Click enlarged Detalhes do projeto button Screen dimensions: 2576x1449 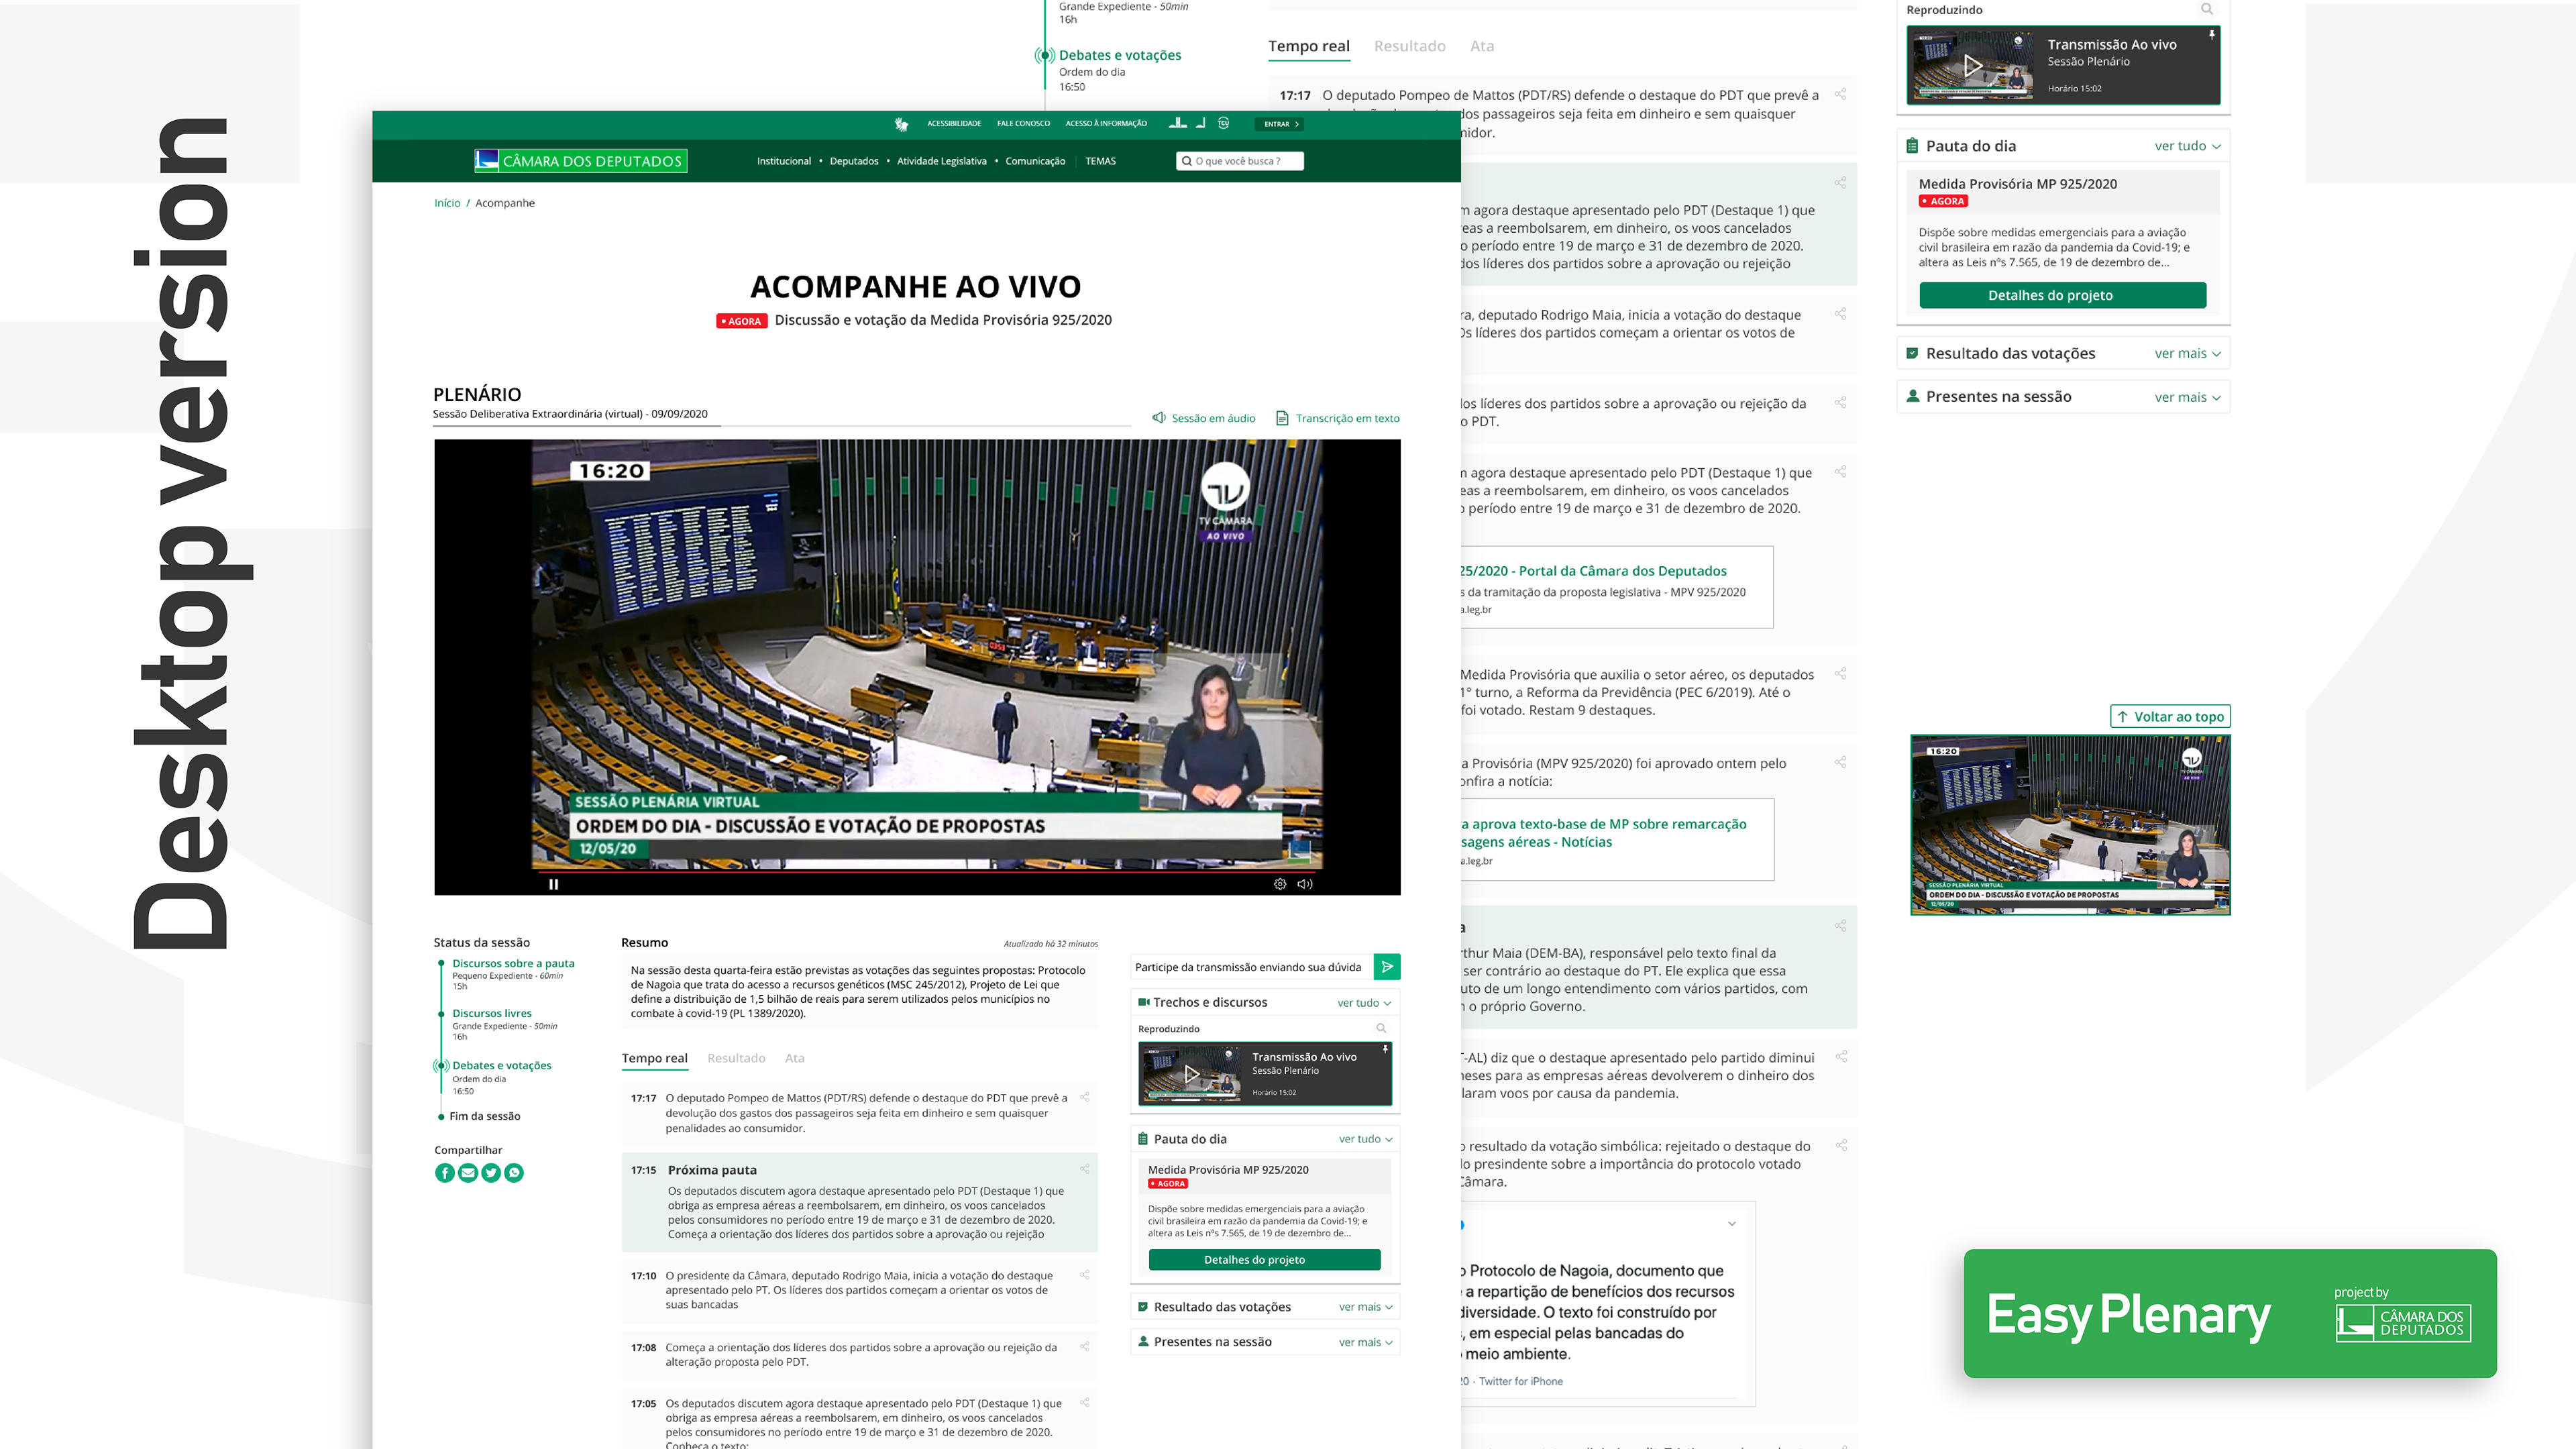2062,295
